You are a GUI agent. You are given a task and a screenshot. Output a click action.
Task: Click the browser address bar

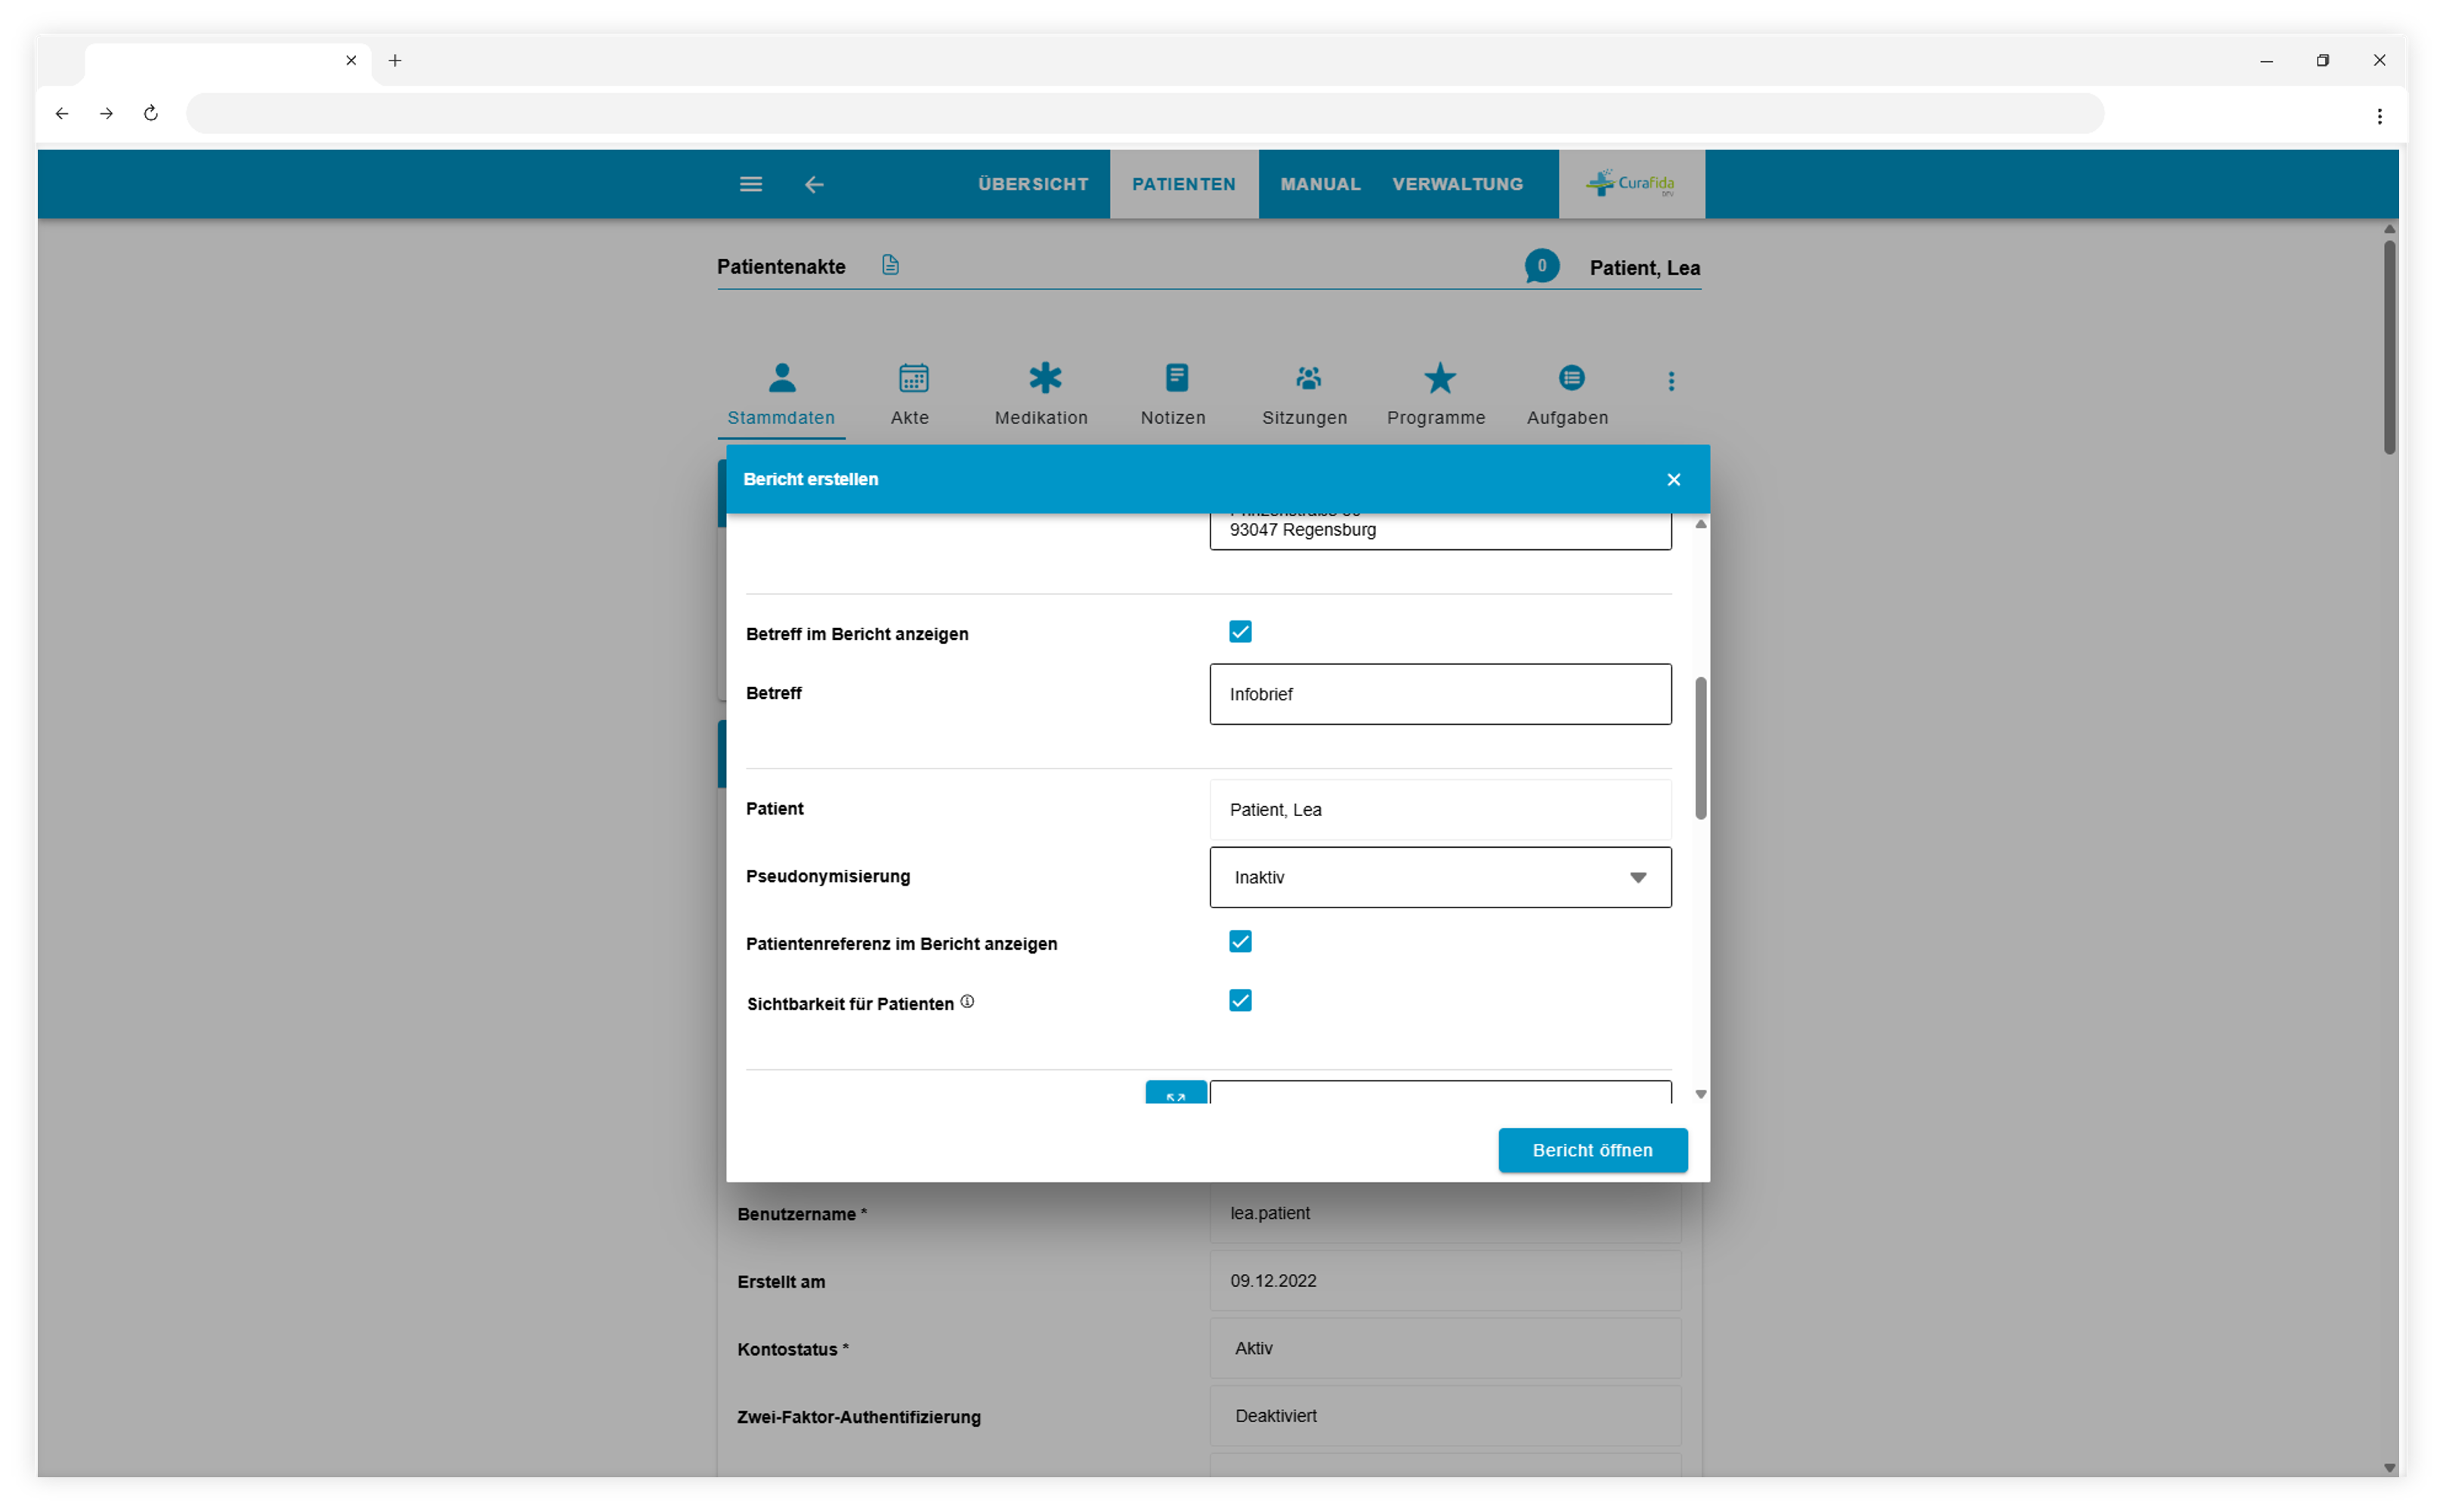(x=1145, y=113)
